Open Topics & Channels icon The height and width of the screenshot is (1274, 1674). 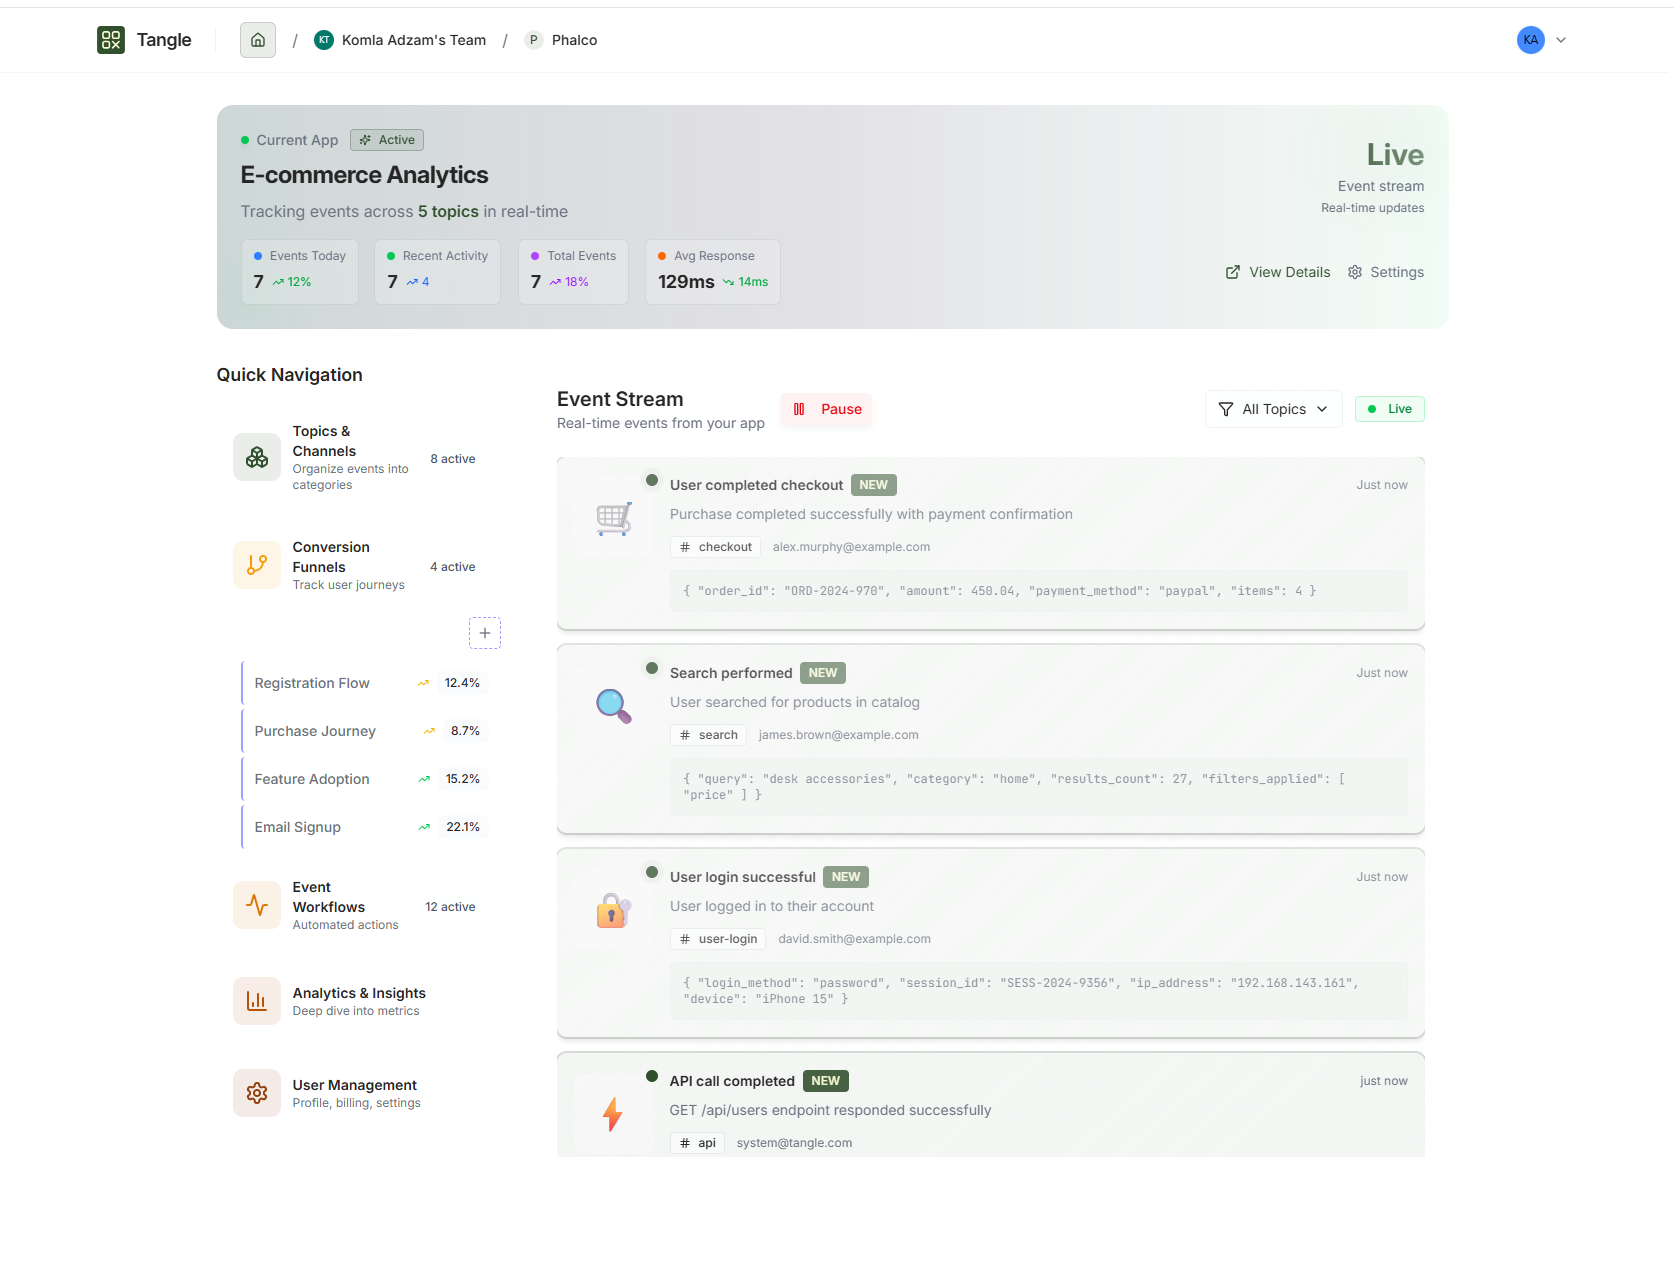tap(257, 457)
